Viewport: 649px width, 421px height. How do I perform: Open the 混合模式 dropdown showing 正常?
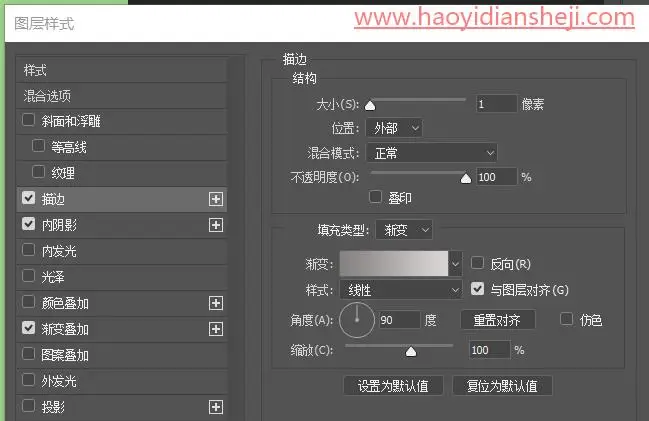click(432, 153)
